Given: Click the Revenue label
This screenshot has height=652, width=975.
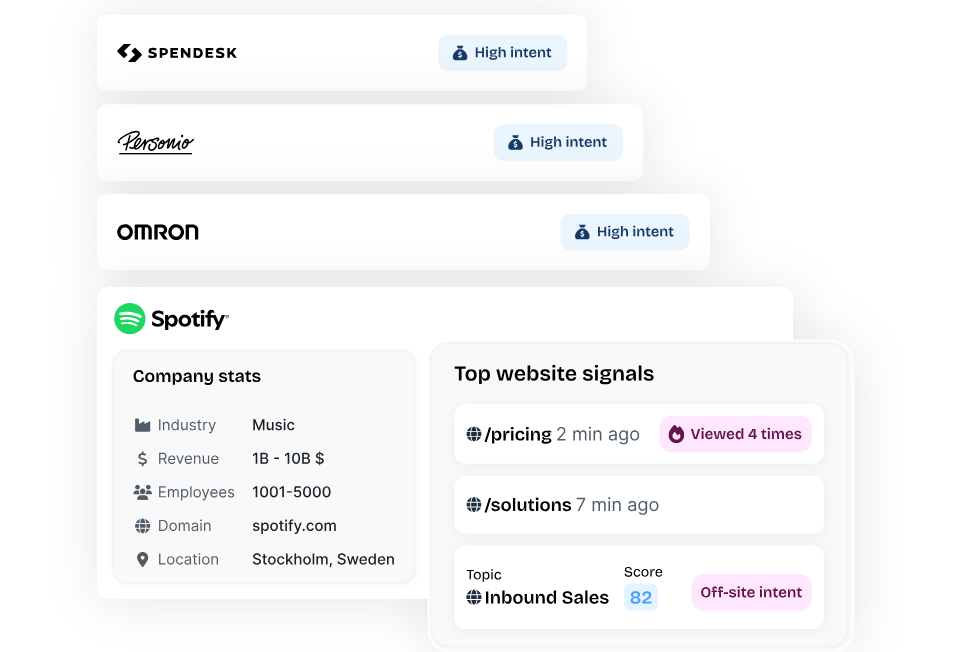Looking at the screenshot, I should point(188,459).
